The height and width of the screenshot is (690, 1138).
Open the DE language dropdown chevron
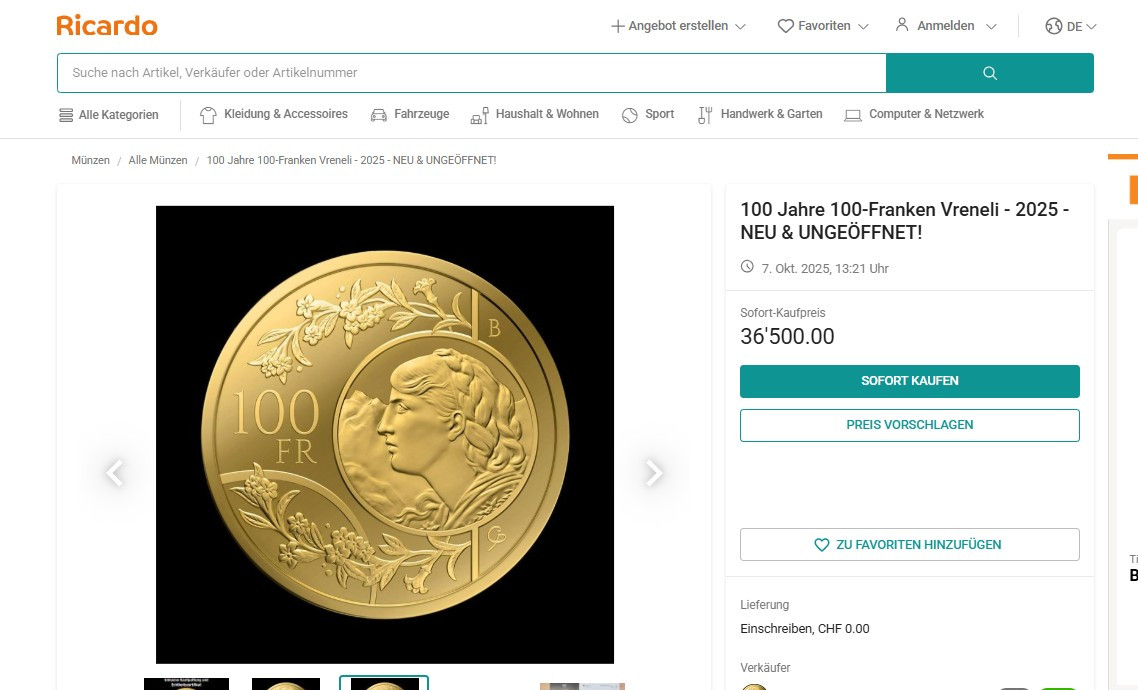[1091, 27]
